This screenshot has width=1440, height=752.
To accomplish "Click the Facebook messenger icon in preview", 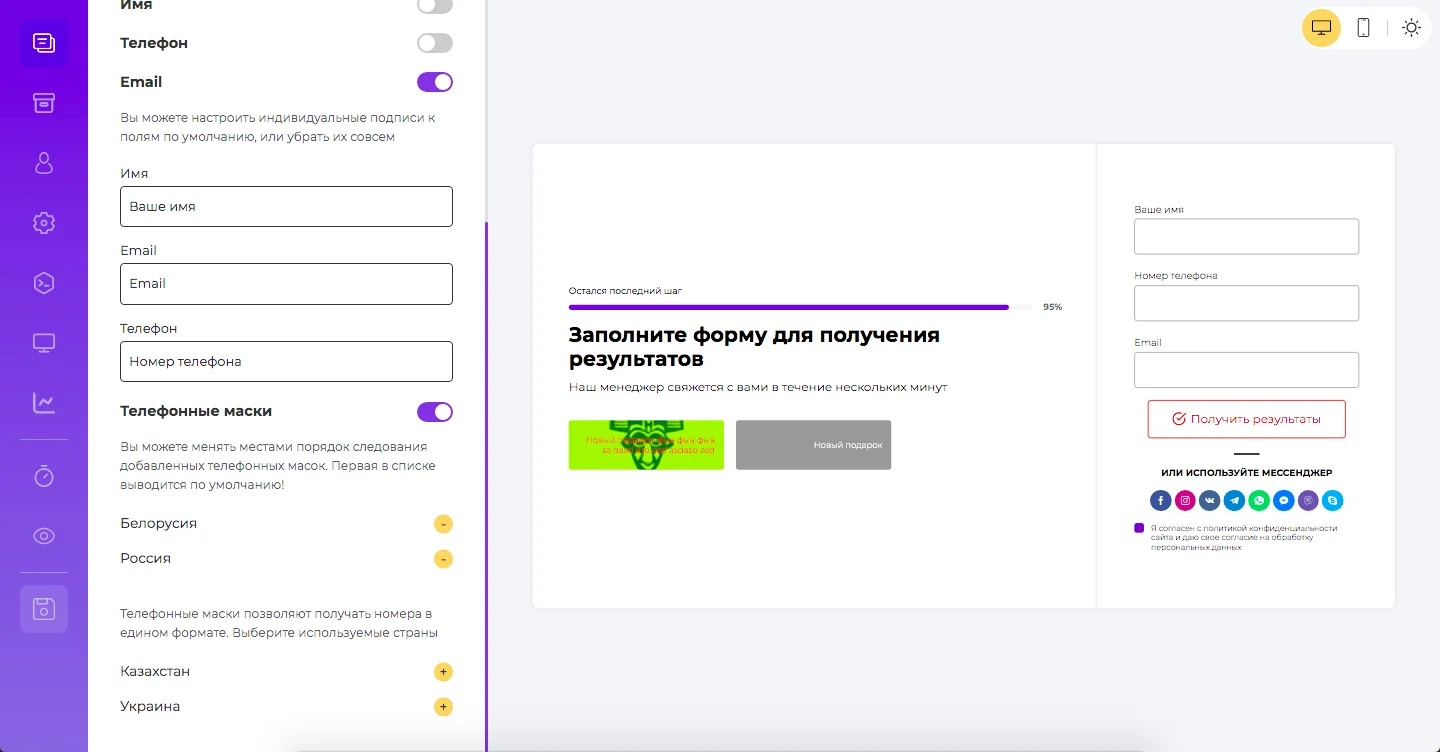I will click(1160, 501).
